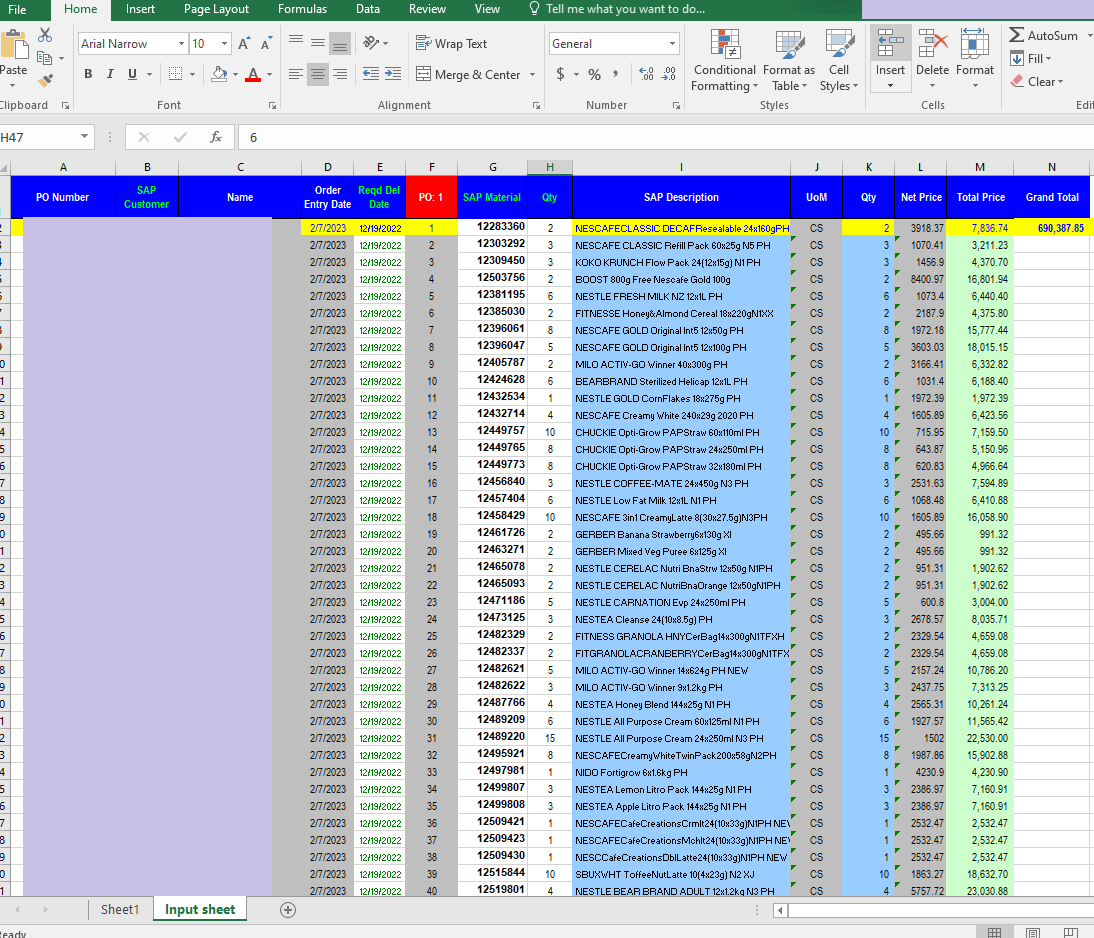This screenshot has height=938, width=1094.
Task: Open the font size dropdown
Action: 224,44
